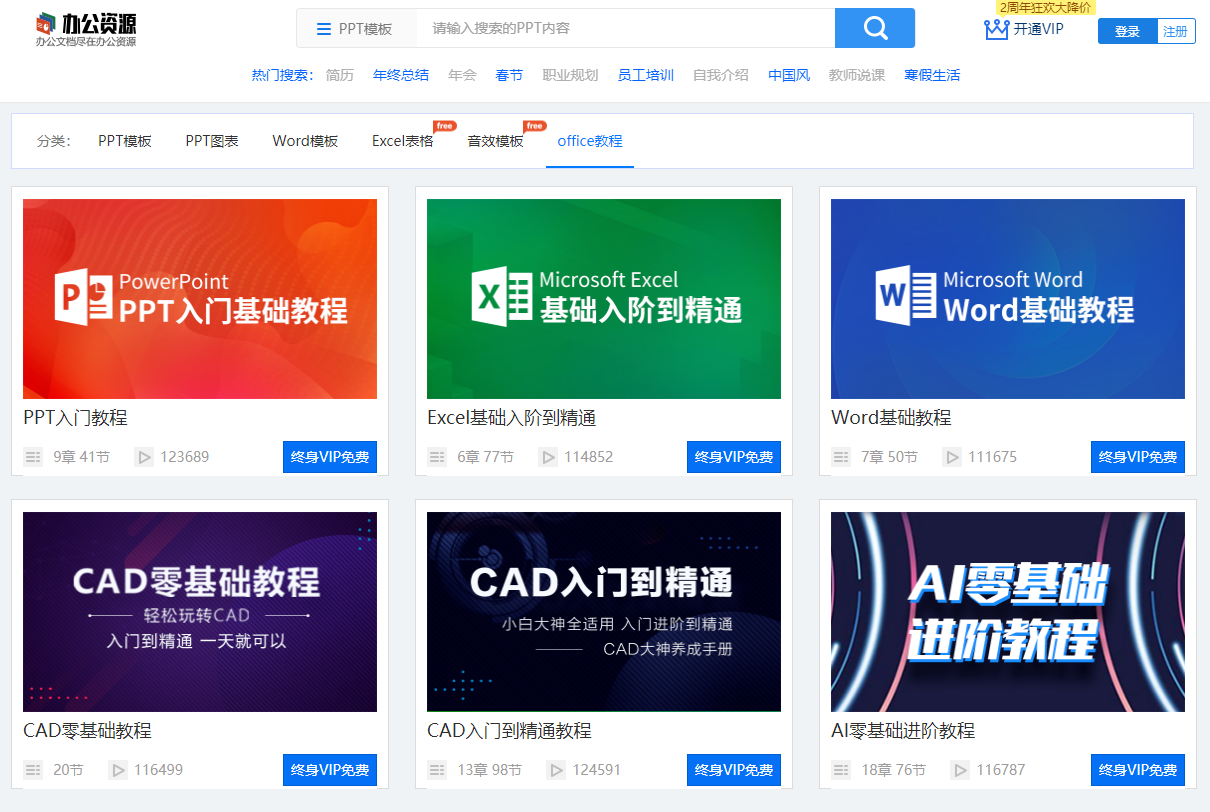Open the CAD零基础教程 purple thumbnail

point(200,612)
